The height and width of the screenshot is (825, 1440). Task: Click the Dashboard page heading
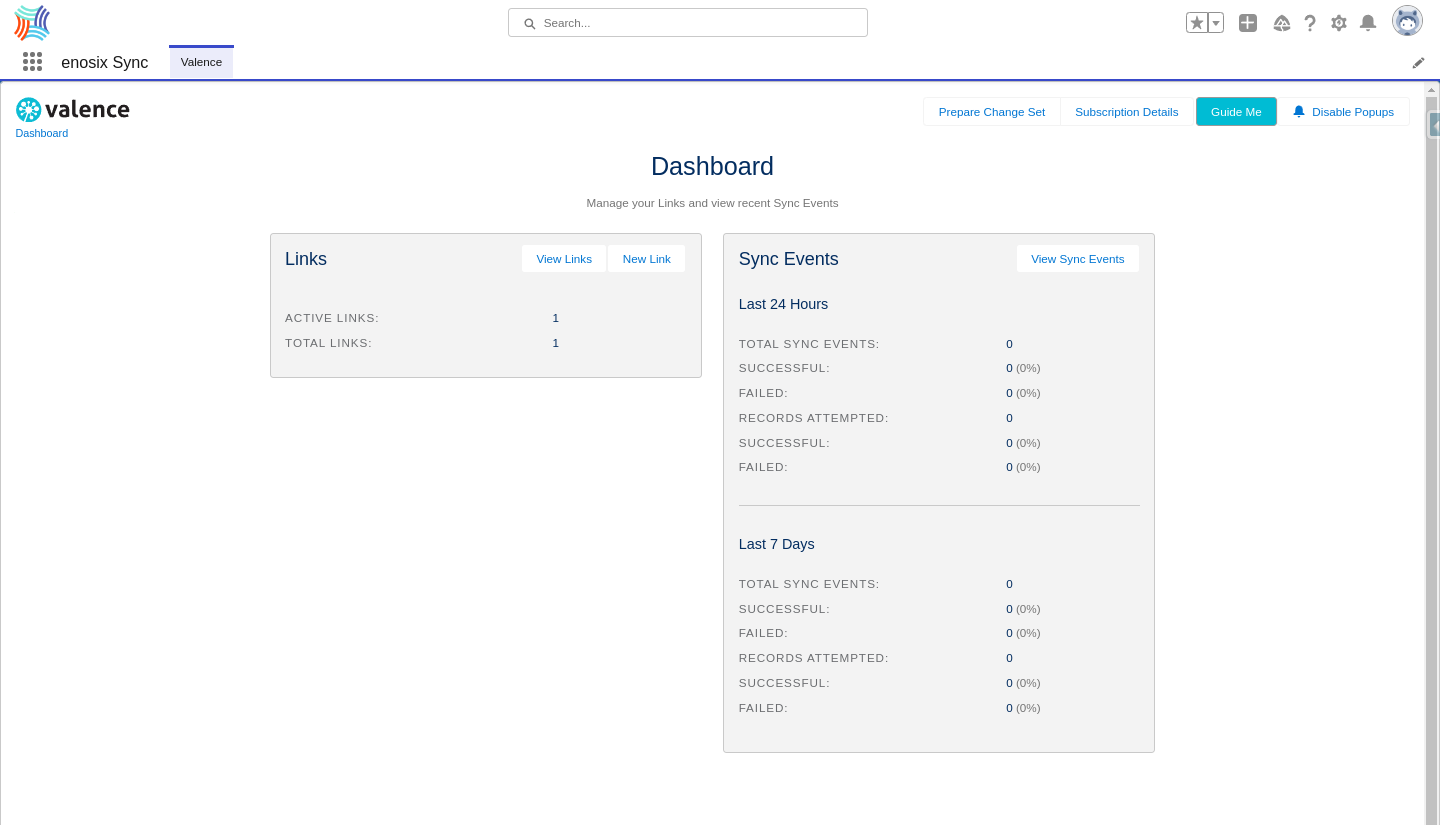point(712,166)
